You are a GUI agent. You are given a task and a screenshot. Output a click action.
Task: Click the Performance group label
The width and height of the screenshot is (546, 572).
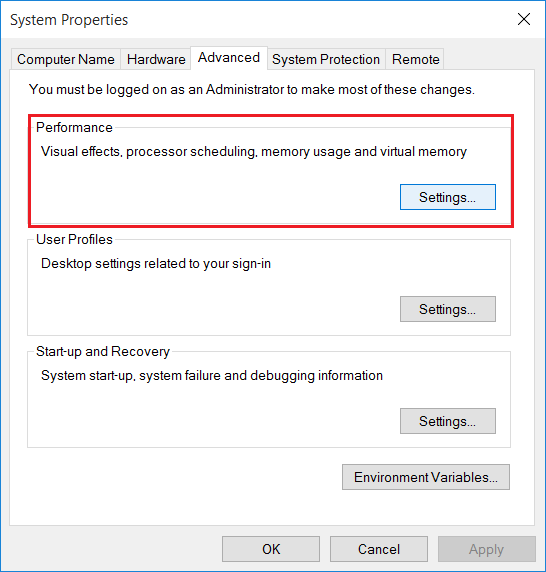(x=74, y=127)
